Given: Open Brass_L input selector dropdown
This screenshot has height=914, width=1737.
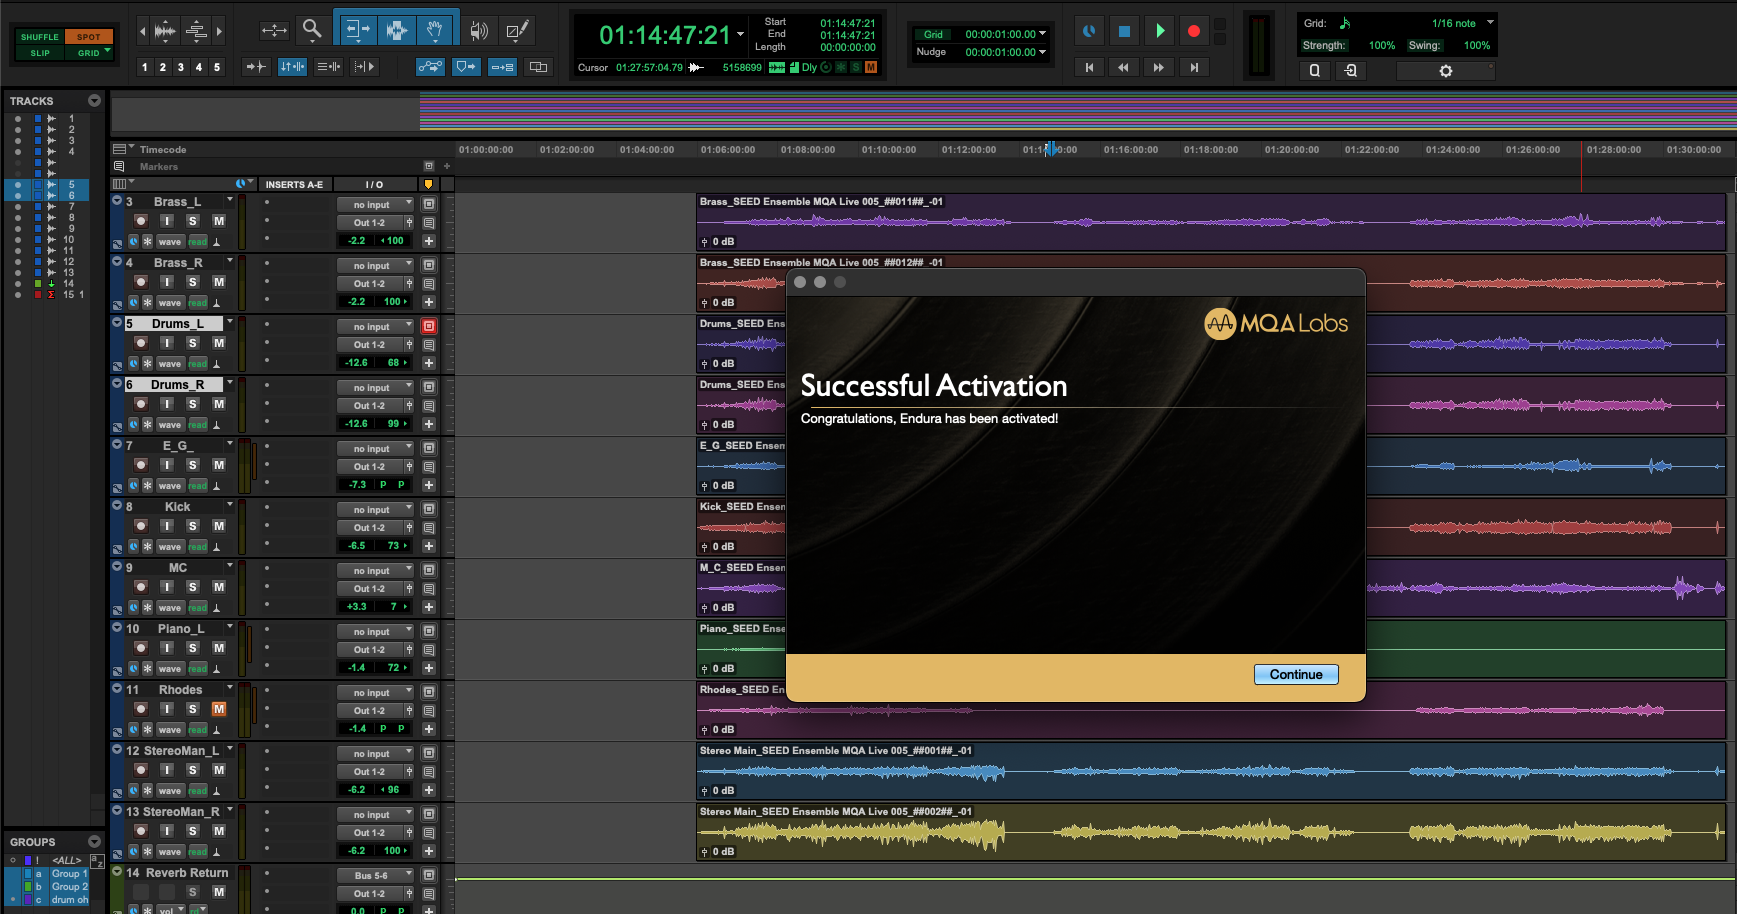Looking at the screenshot, I should pyautogui.click(x=375, y=204).
